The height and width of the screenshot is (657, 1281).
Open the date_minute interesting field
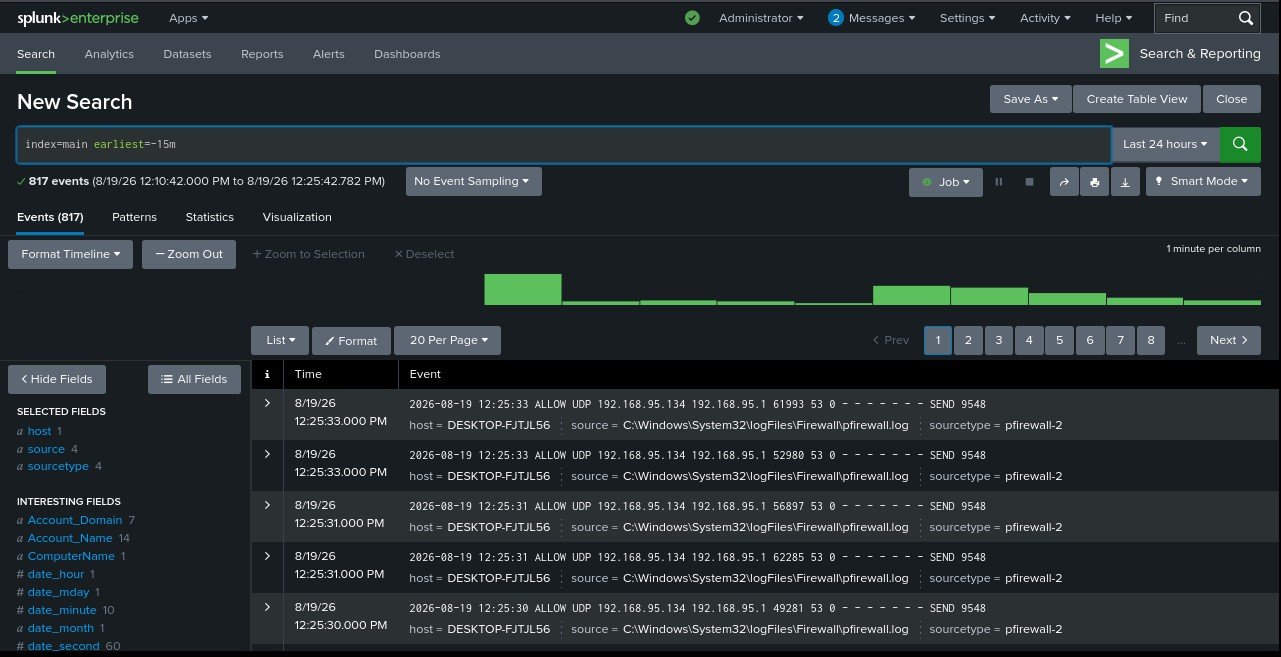(62, 610)
